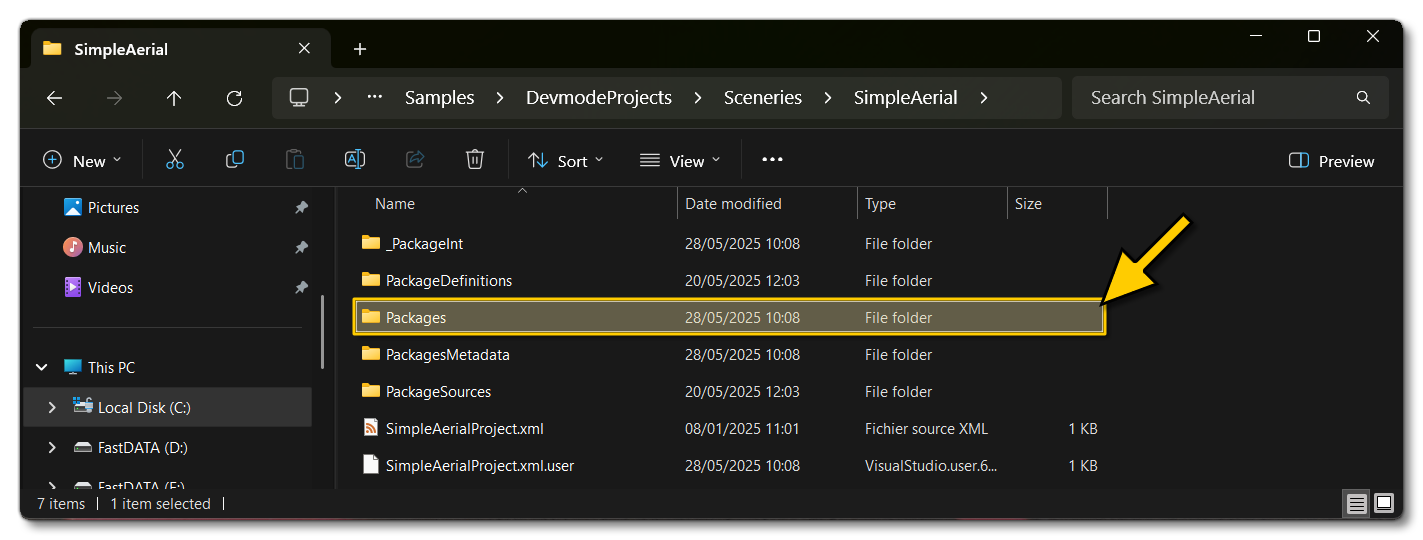Click the Refresh button
The image size is (1423, 540).
coord(234,98)
